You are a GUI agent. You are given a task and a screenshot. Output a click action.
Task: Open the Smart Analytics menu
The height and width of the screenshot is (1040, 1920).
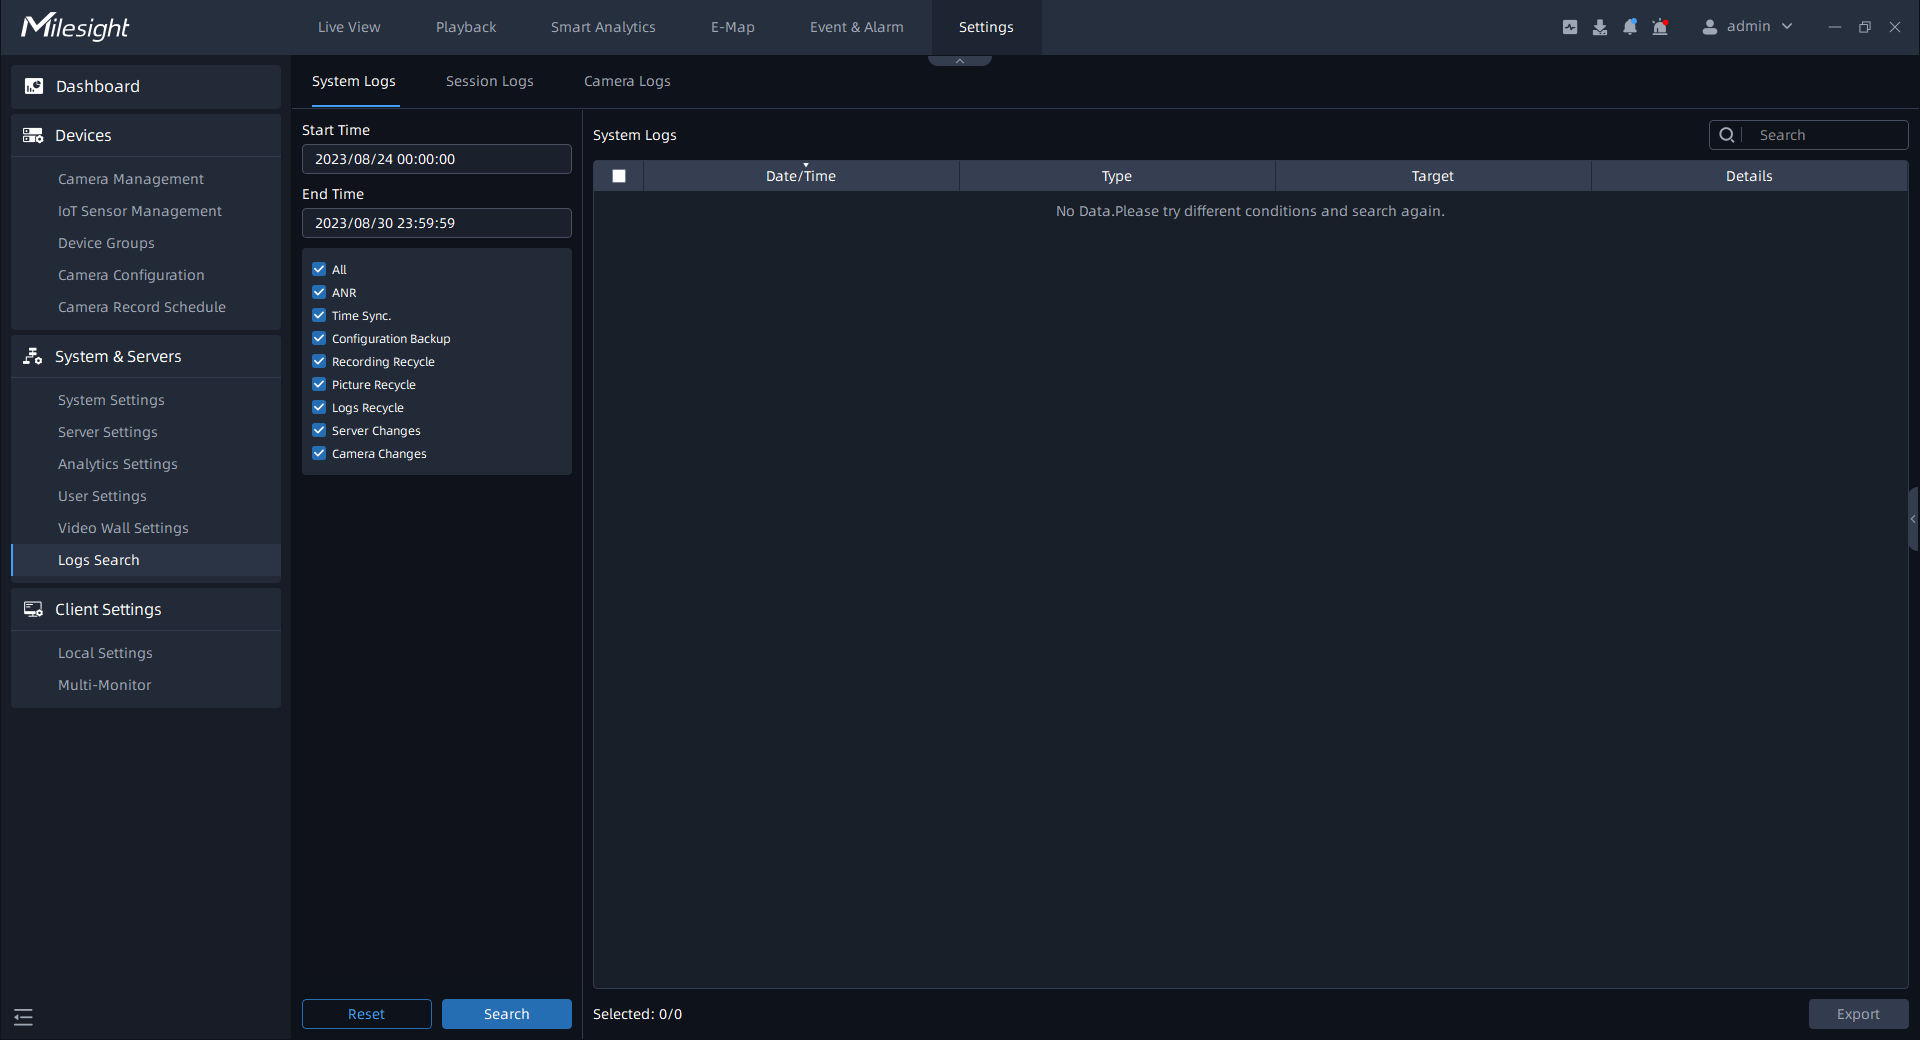pos(603,27)
